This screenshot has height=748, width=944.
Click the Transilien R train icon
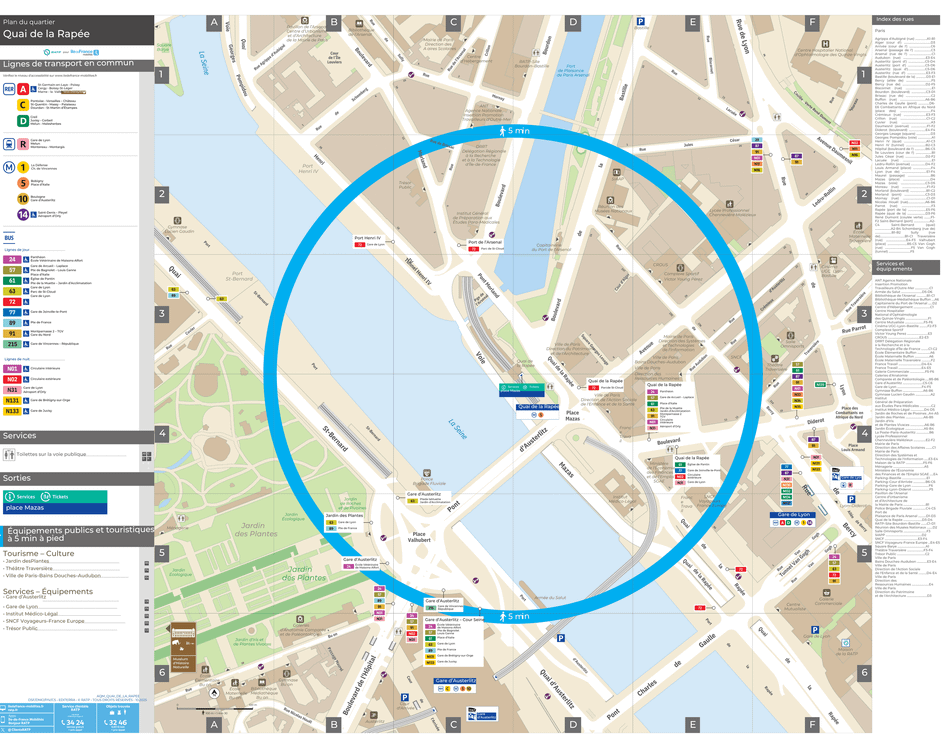[21, 144]
